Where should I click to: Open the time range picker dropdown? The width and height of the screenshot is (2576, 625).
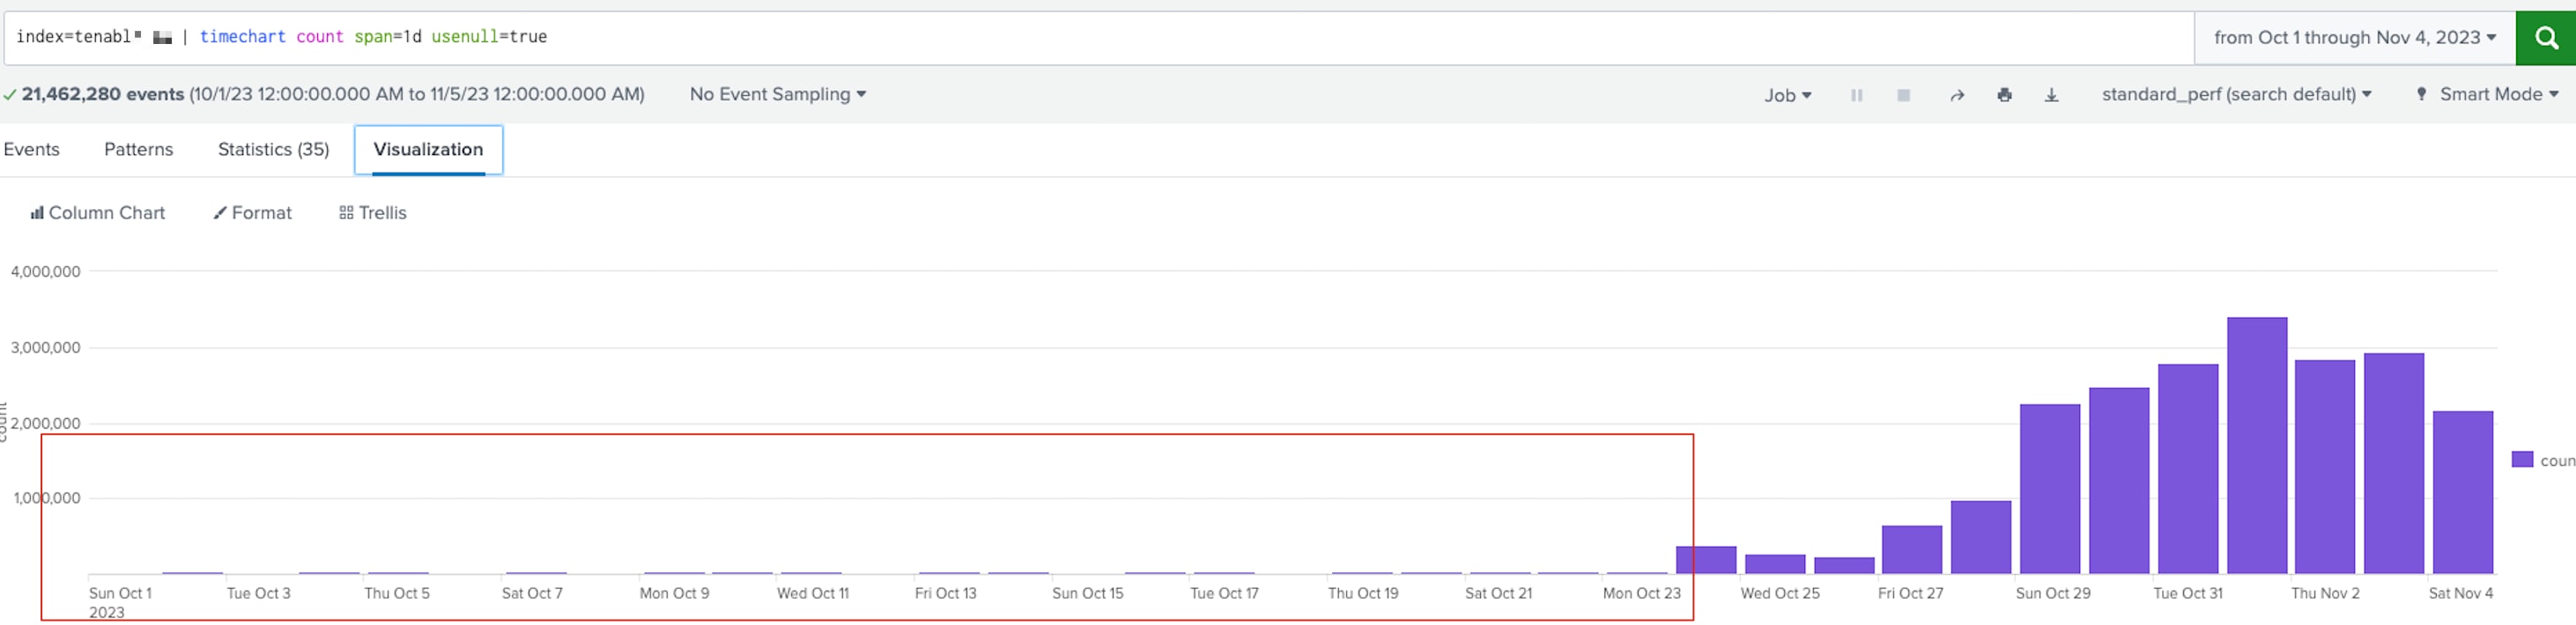[x=2354, y=38]
